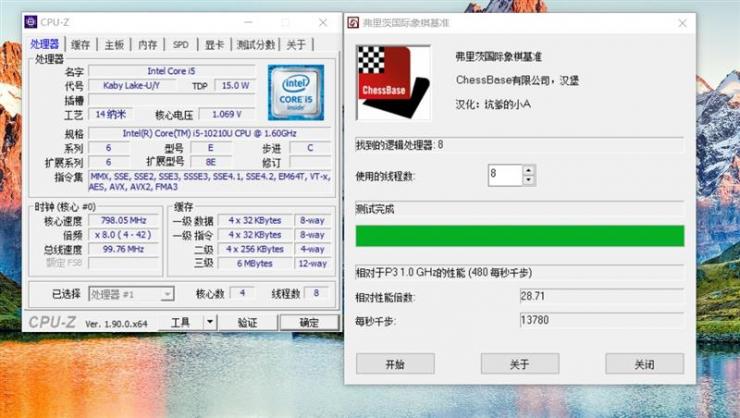This screenshot has height=418, width=740.
Task: Click the 确定 button in CPU-Z
Action: 309,322
